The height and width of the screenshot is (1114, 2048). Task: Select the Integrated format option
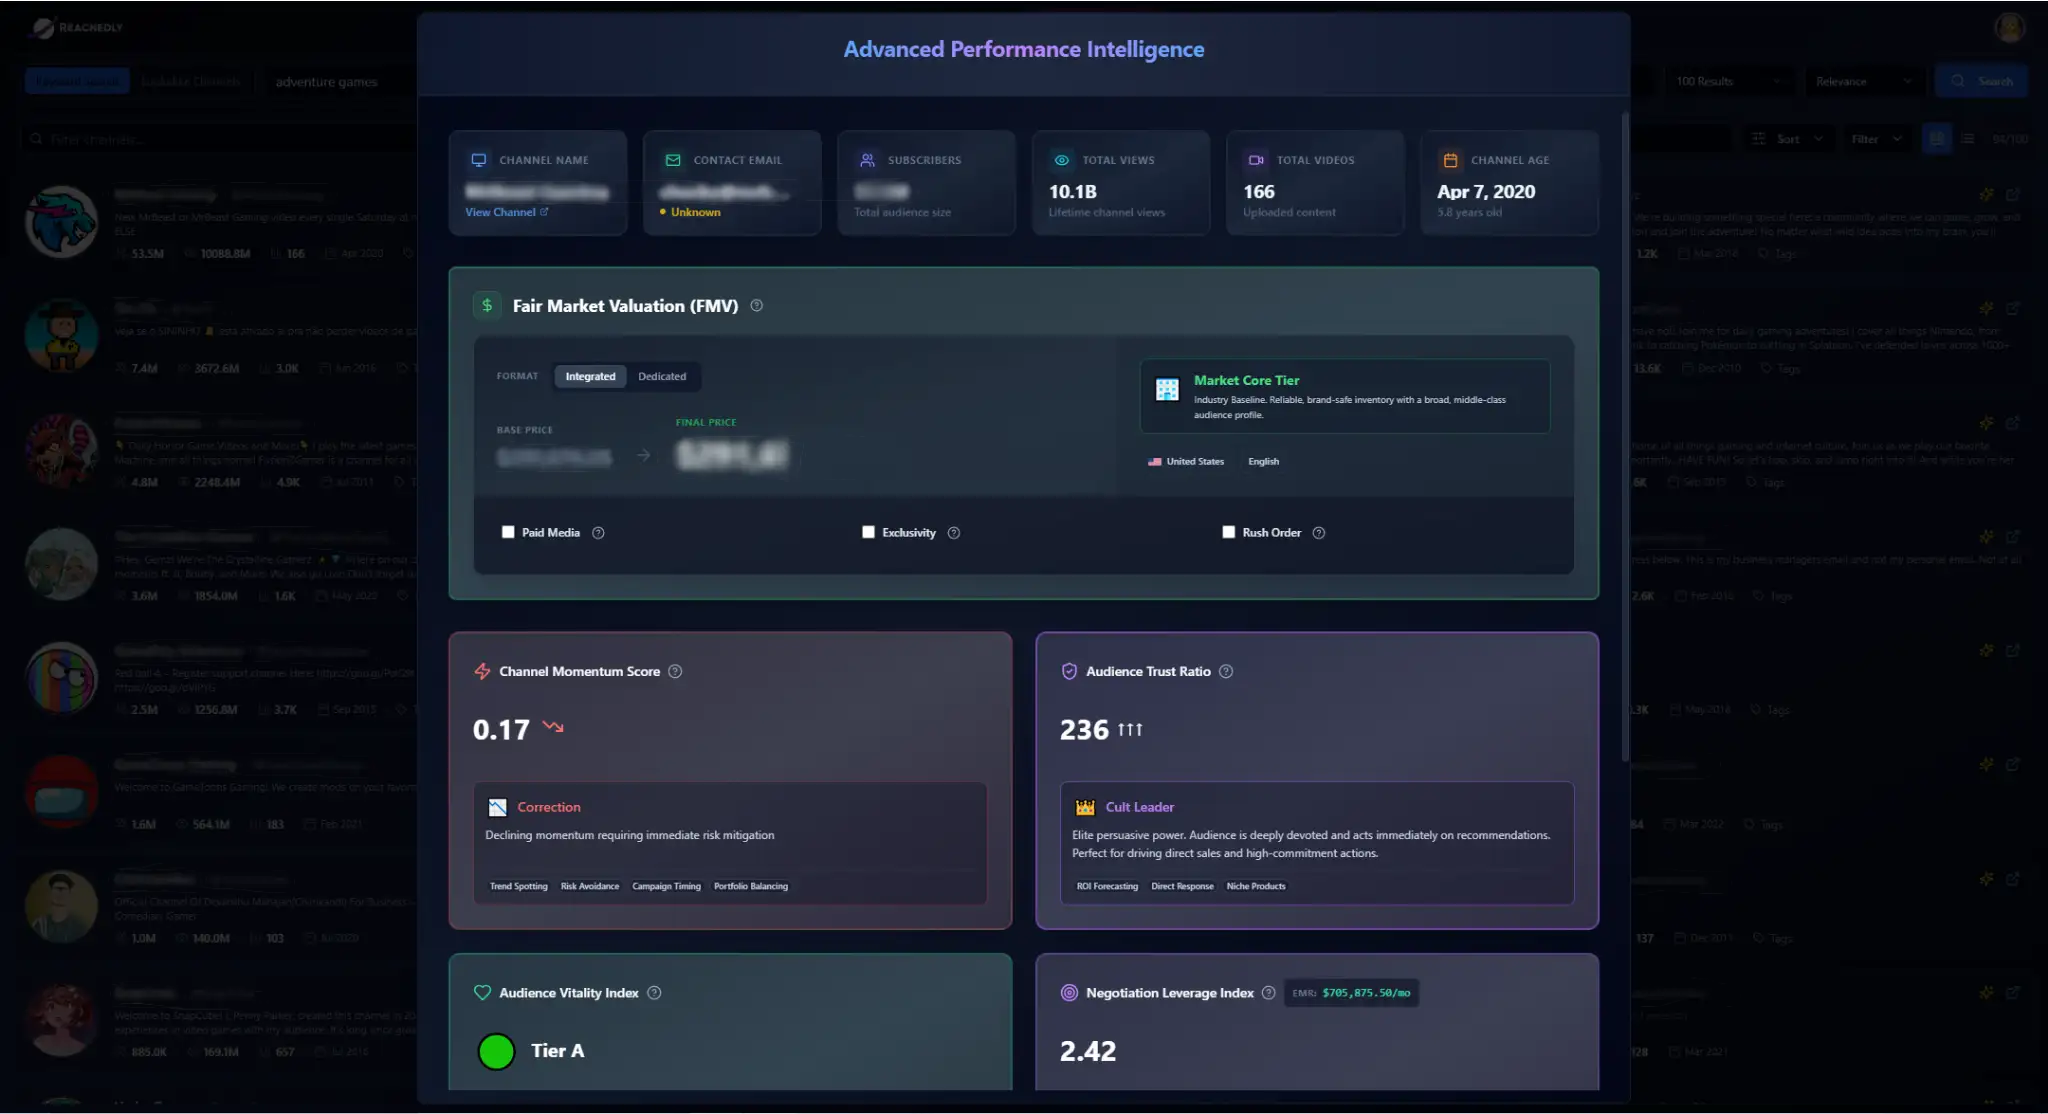pyautogui.click(x=590, y=377)
